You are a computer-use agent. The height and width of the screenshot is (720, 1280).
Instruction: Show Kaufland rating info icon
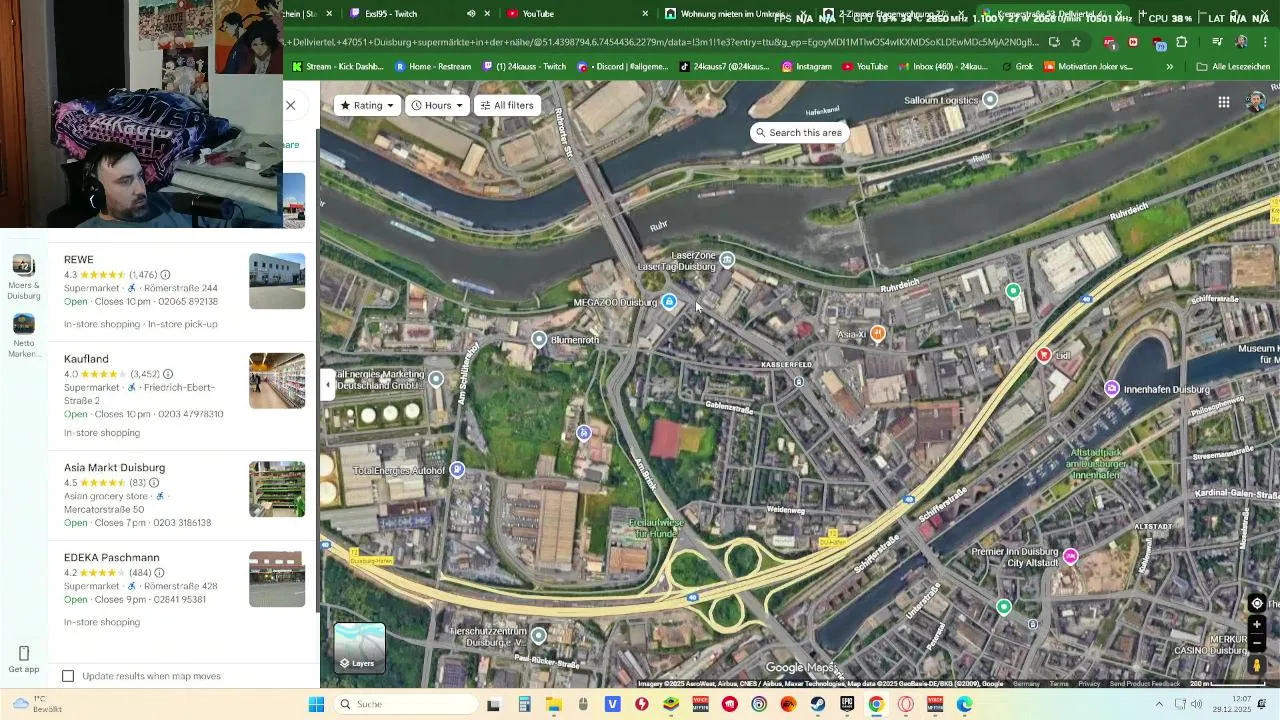click(168, 374)
